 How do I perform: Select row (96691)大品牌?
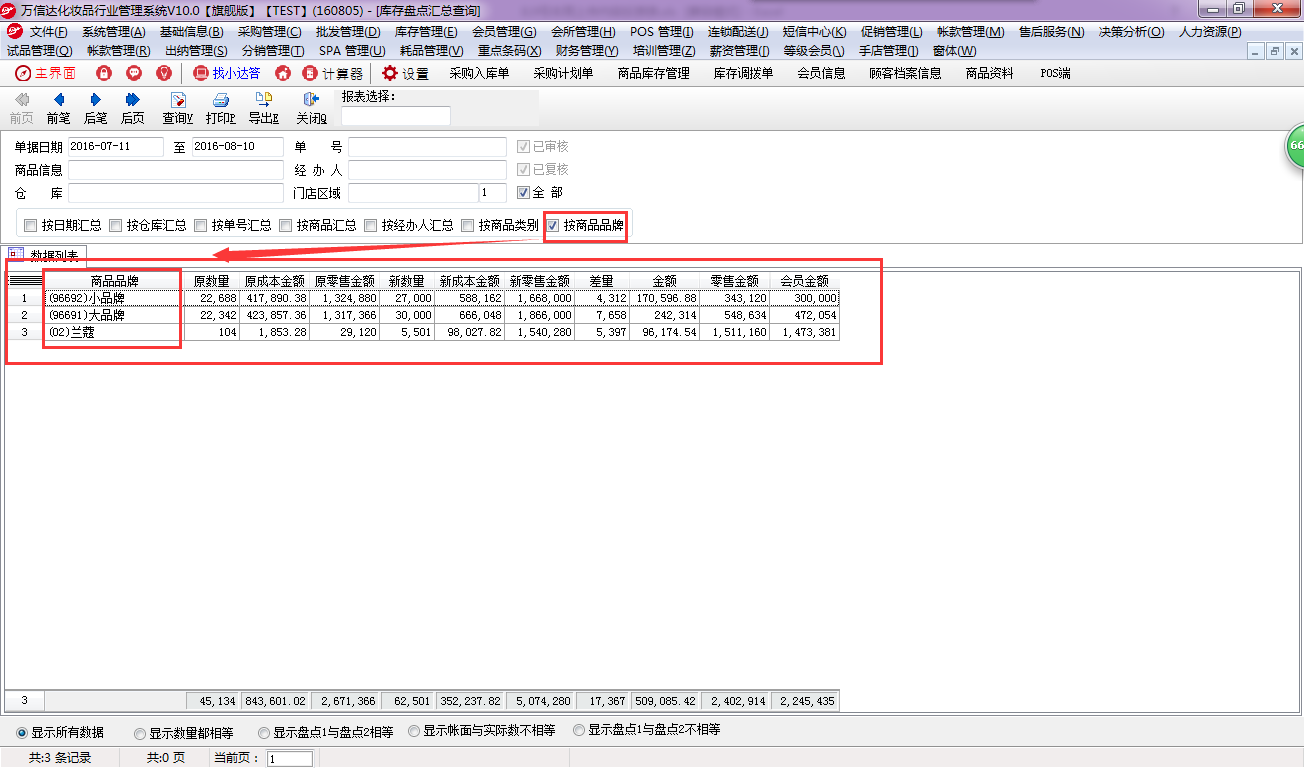tap(422, 315)
